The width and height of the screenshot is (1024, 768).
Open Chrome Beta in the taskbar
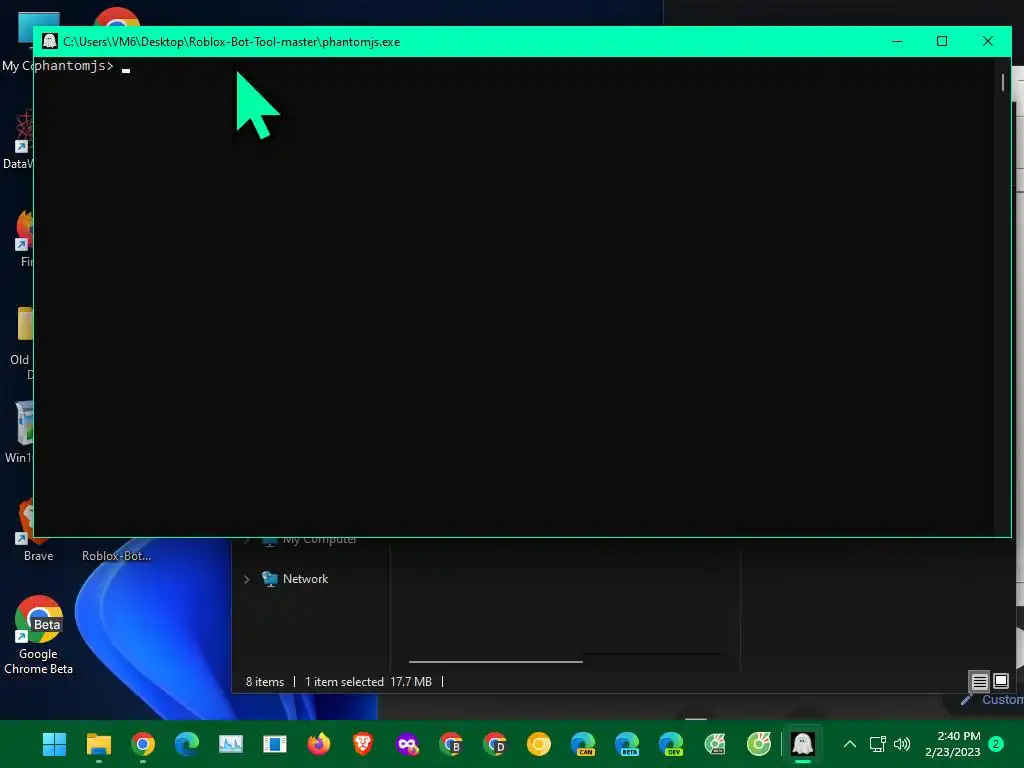coord(451,744)
